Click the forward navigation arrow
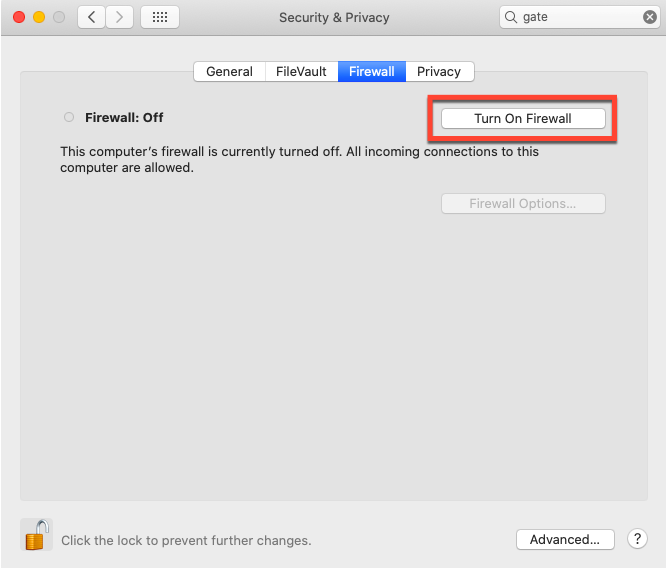Screen dimensions: 666x568 [x=120, y=17]
